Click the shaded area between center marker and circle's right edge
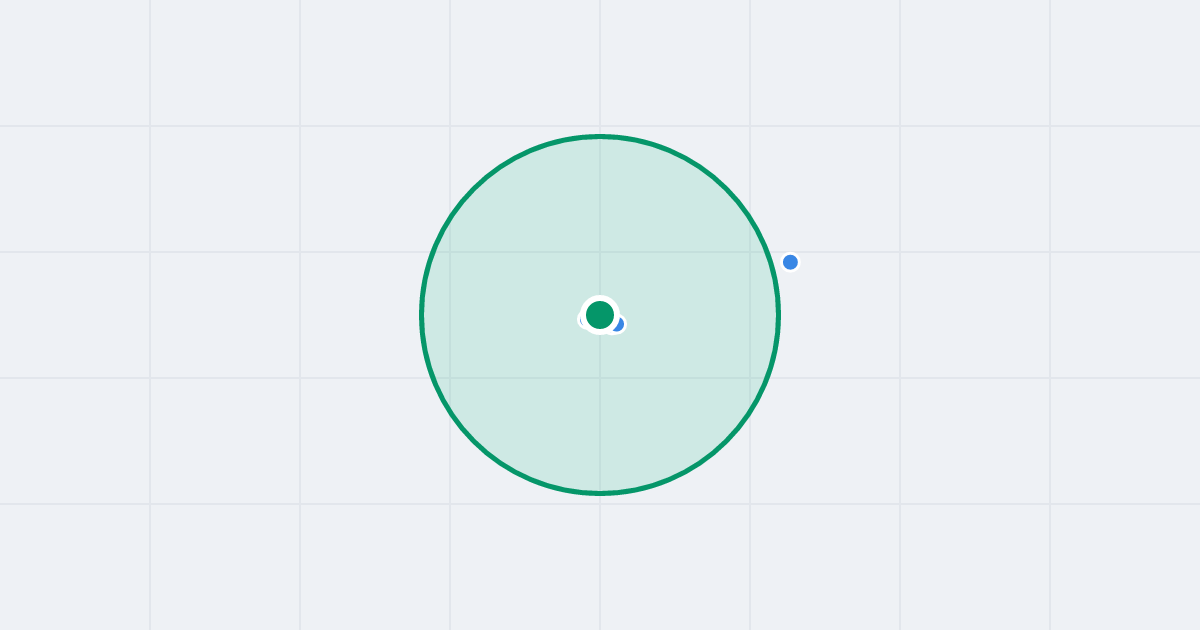Viewport: 1200px width, 630px height. (x=700, y=315)
